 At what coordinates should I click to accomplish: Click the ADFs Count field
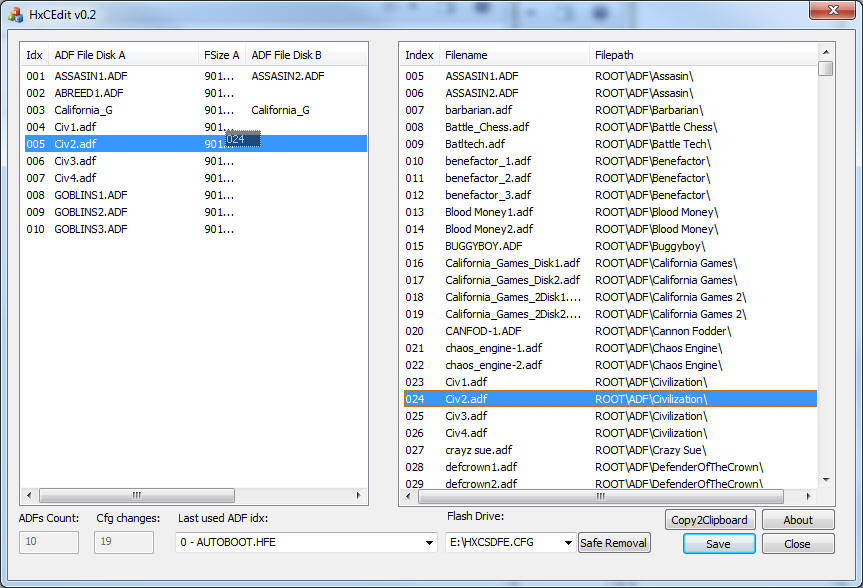coord(49,542)
